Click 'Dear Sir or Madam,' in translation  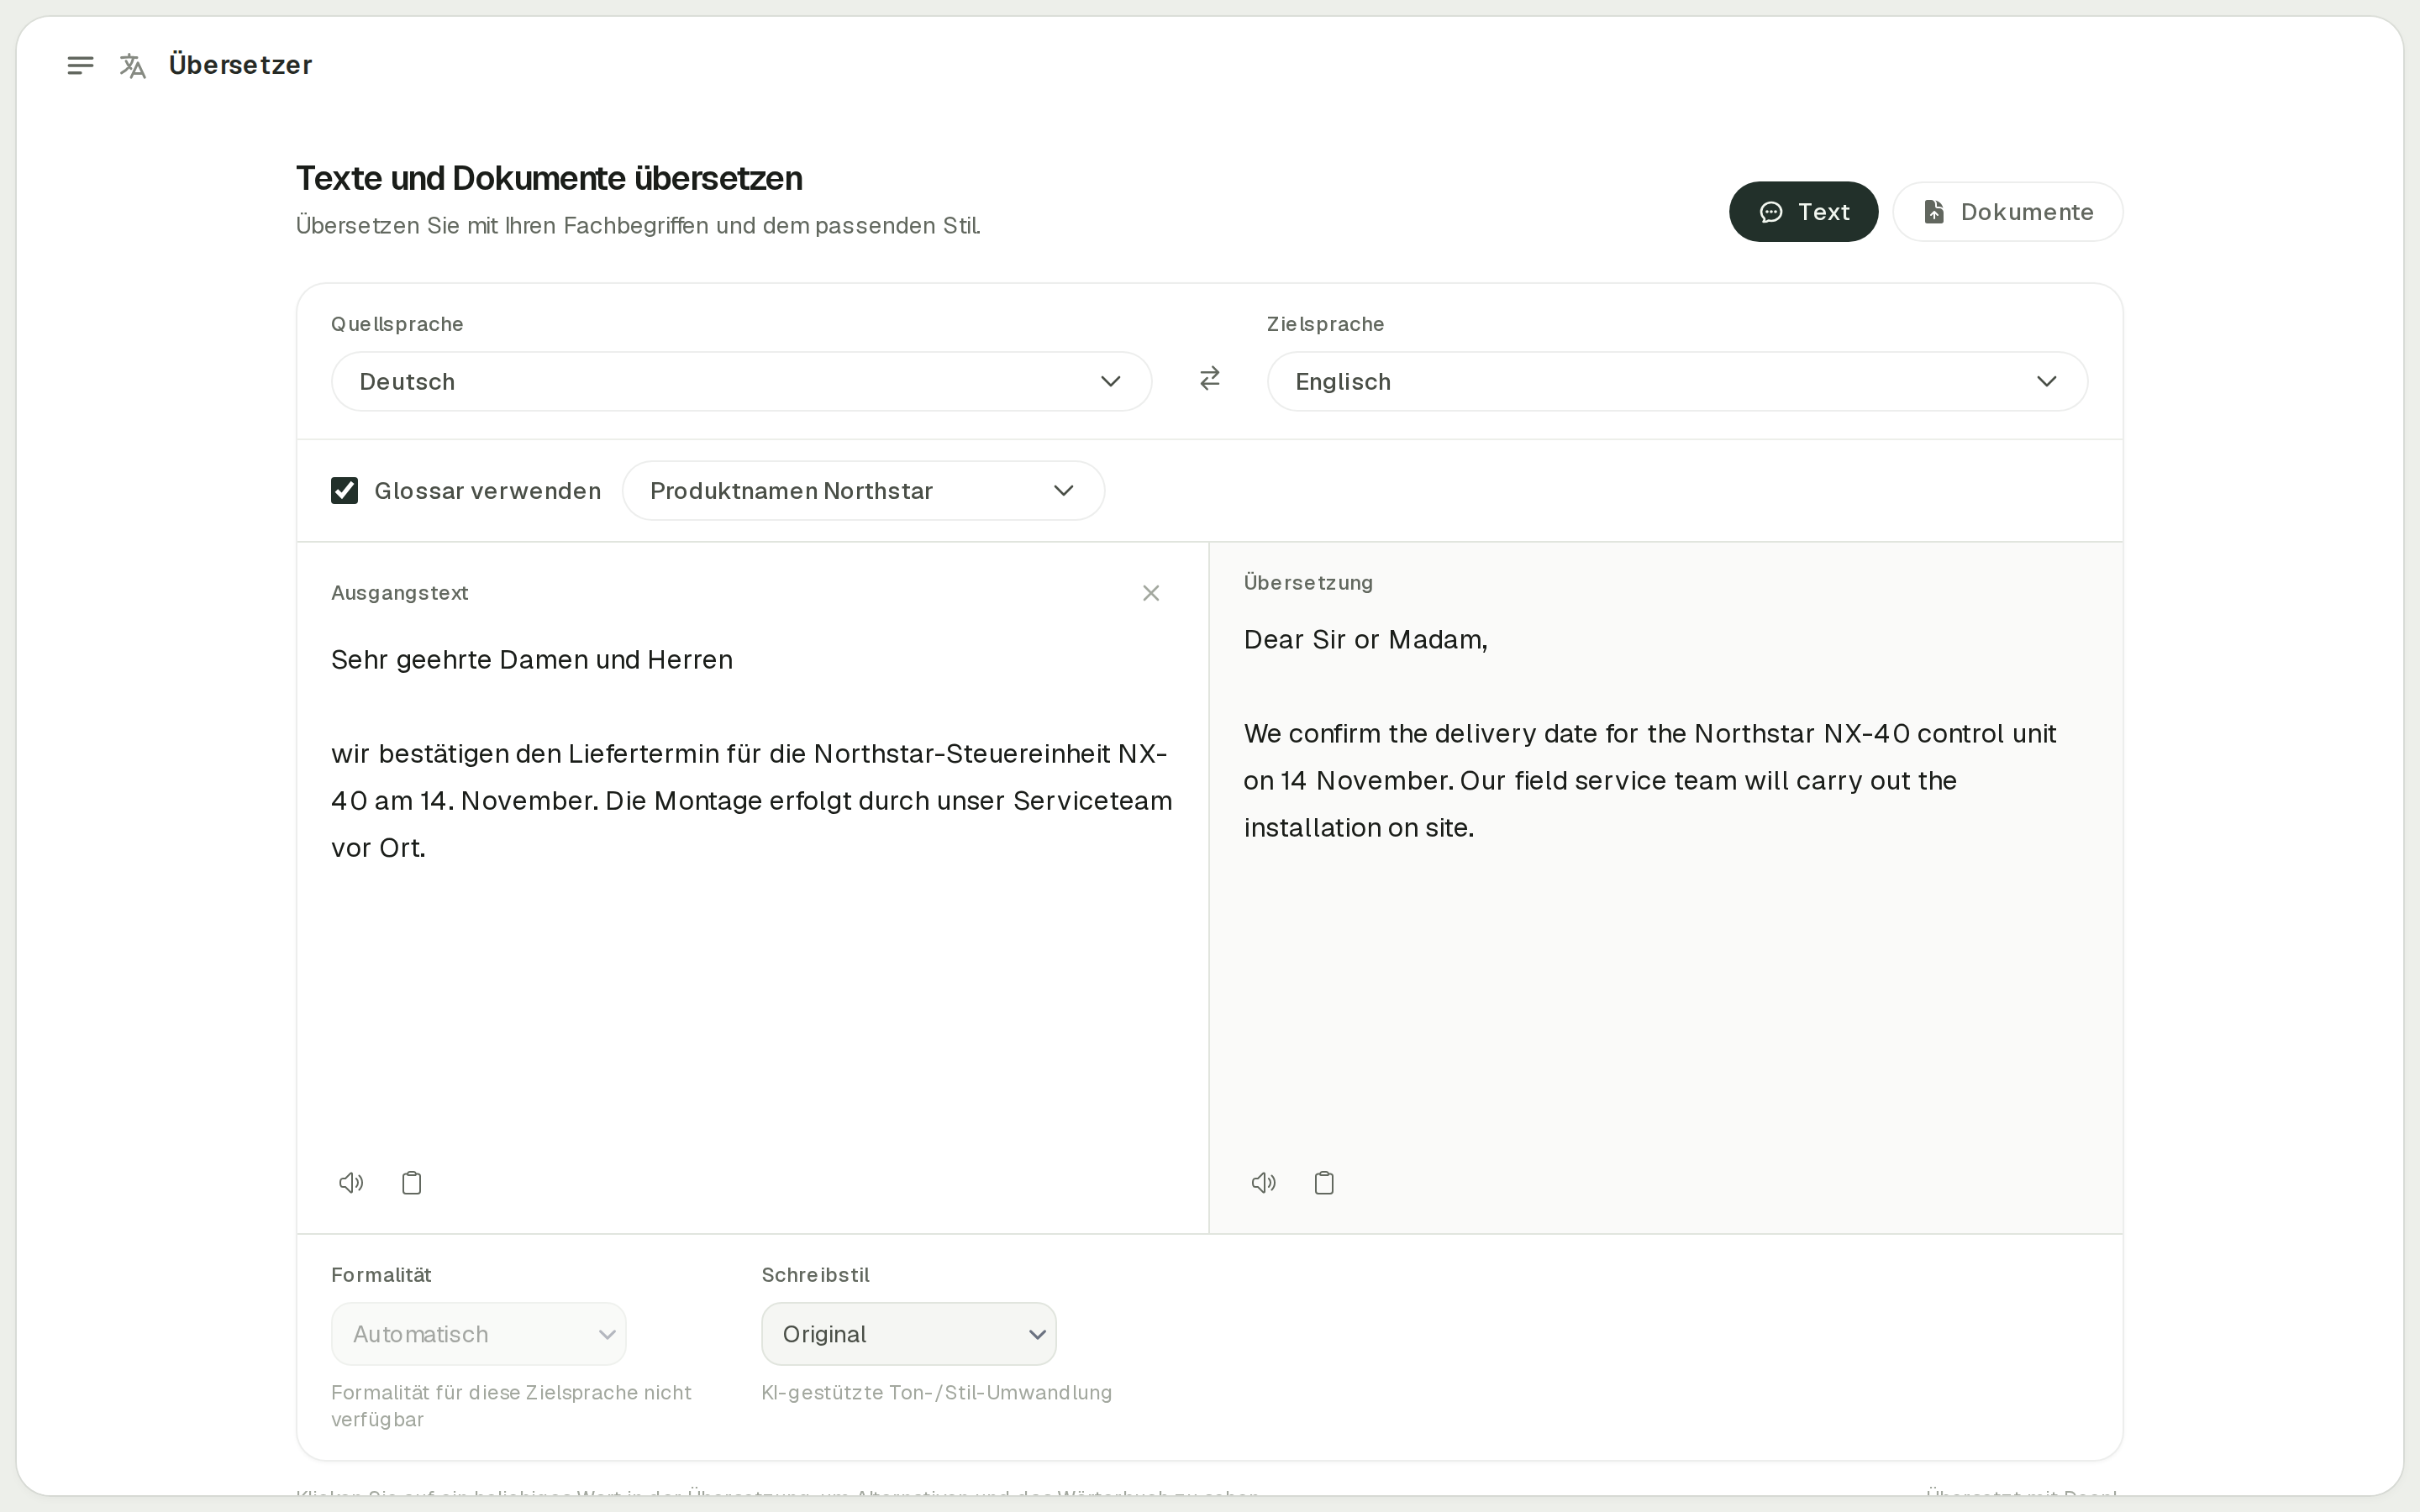(x=1366, y=640)
